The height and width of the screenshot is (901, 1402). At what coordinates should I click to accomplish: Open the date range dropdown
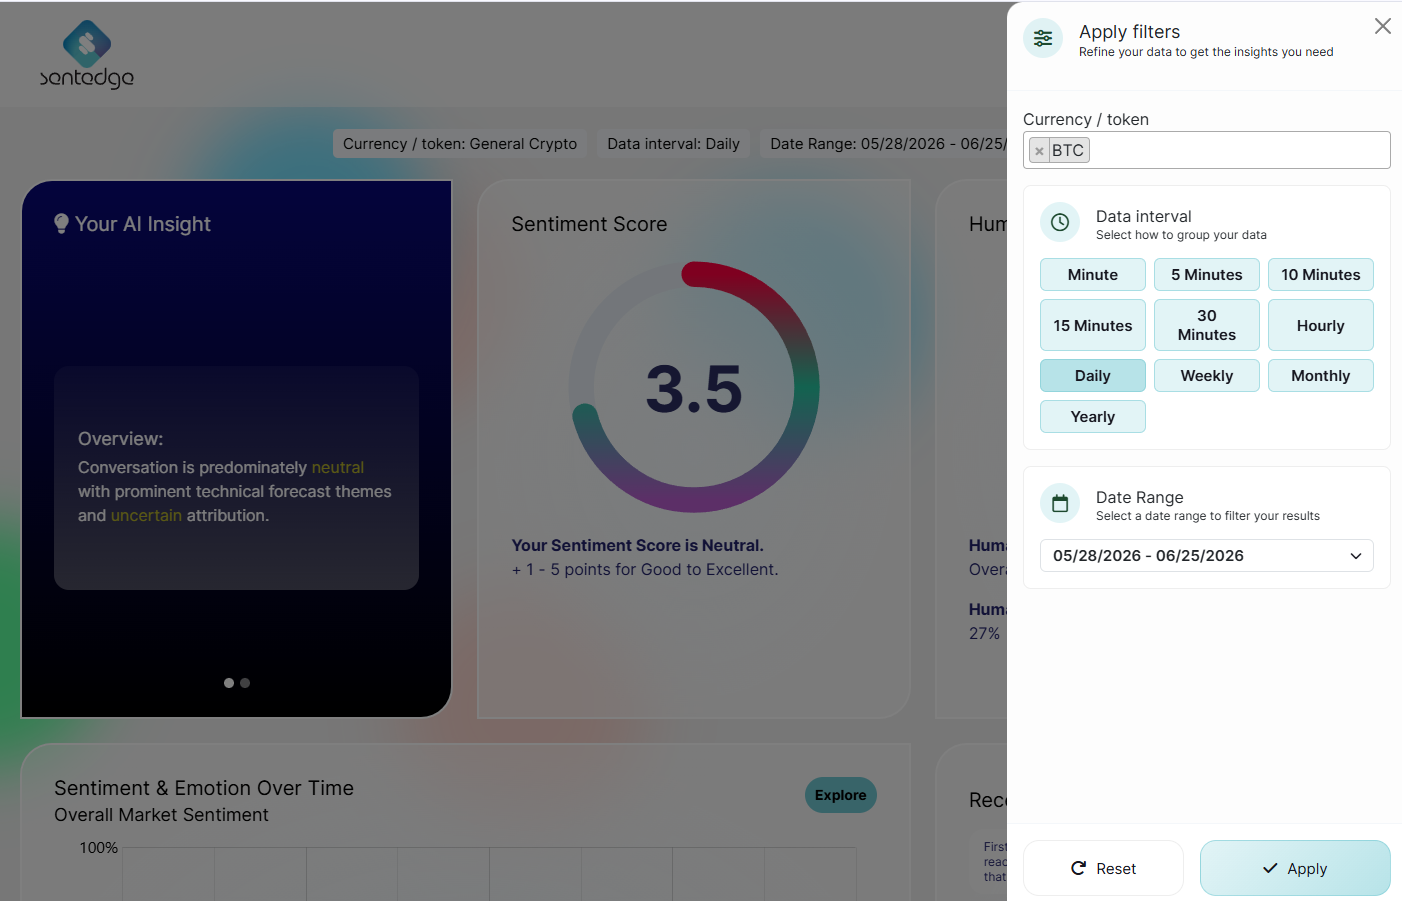tap(1207, 556)
